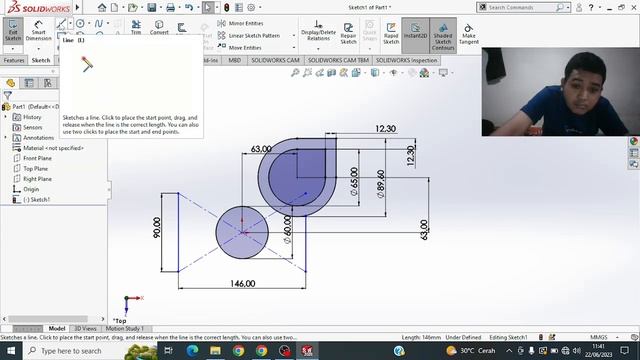This screenshot has height=360, width=640.
Task: Open the Exit Sketch dropdown arrow
Action: (x=13, y=49)
